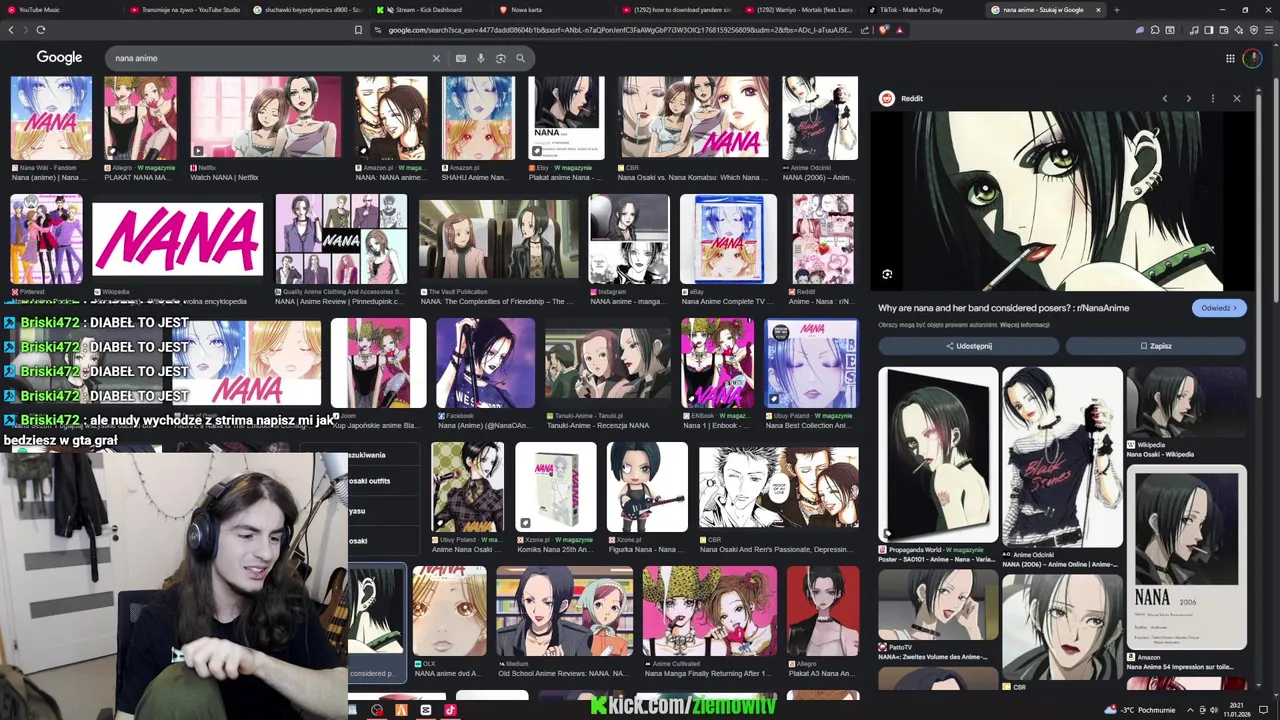This screenshot has width=1280, height=720.
Task: Open the Reddit post title link
Action: [1003, 308]
